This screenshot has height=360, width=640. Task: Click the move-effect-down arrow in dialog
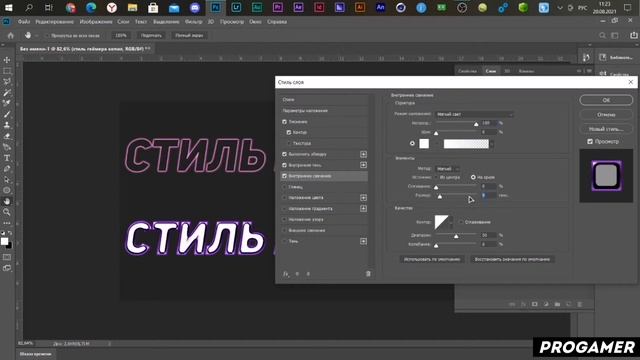[308, 274]
